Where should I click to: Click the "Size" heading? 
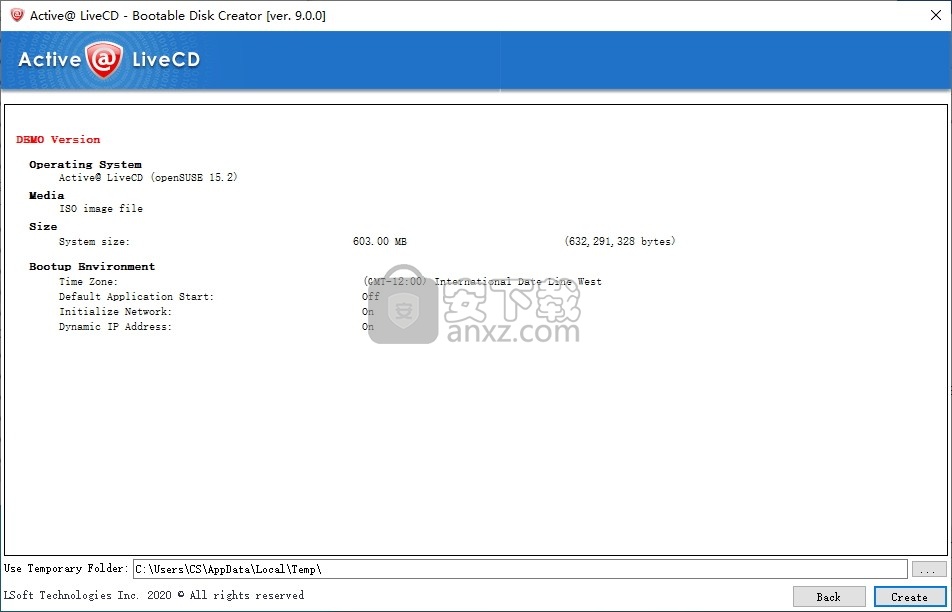tap(43, 226)
